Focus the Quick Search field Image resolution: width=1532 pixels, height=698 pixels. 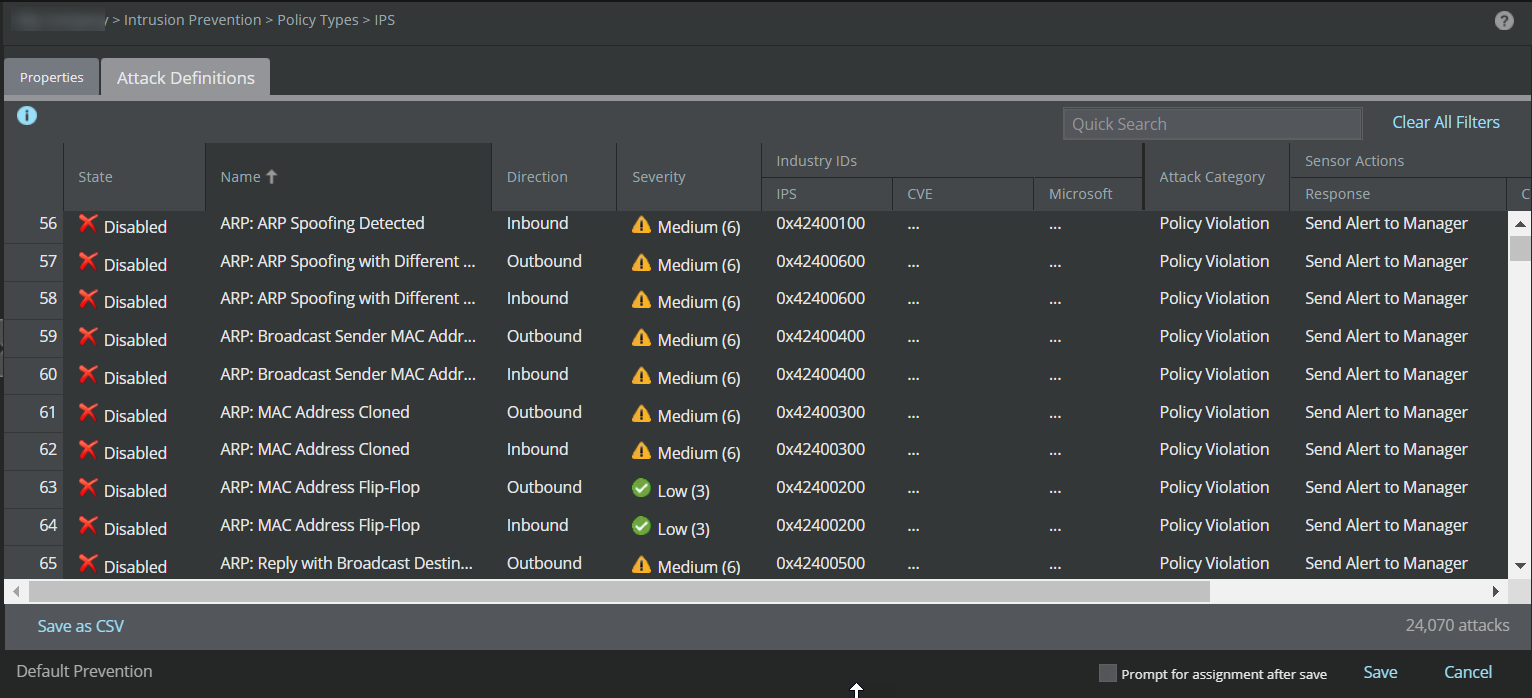click(x=1212, y=124)
